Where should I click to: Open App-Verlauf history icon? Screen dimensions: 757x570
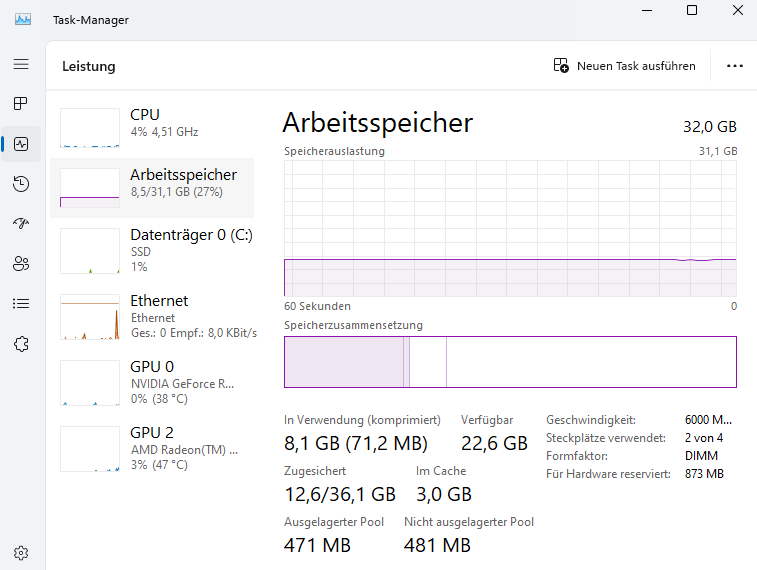click(21, 184)
